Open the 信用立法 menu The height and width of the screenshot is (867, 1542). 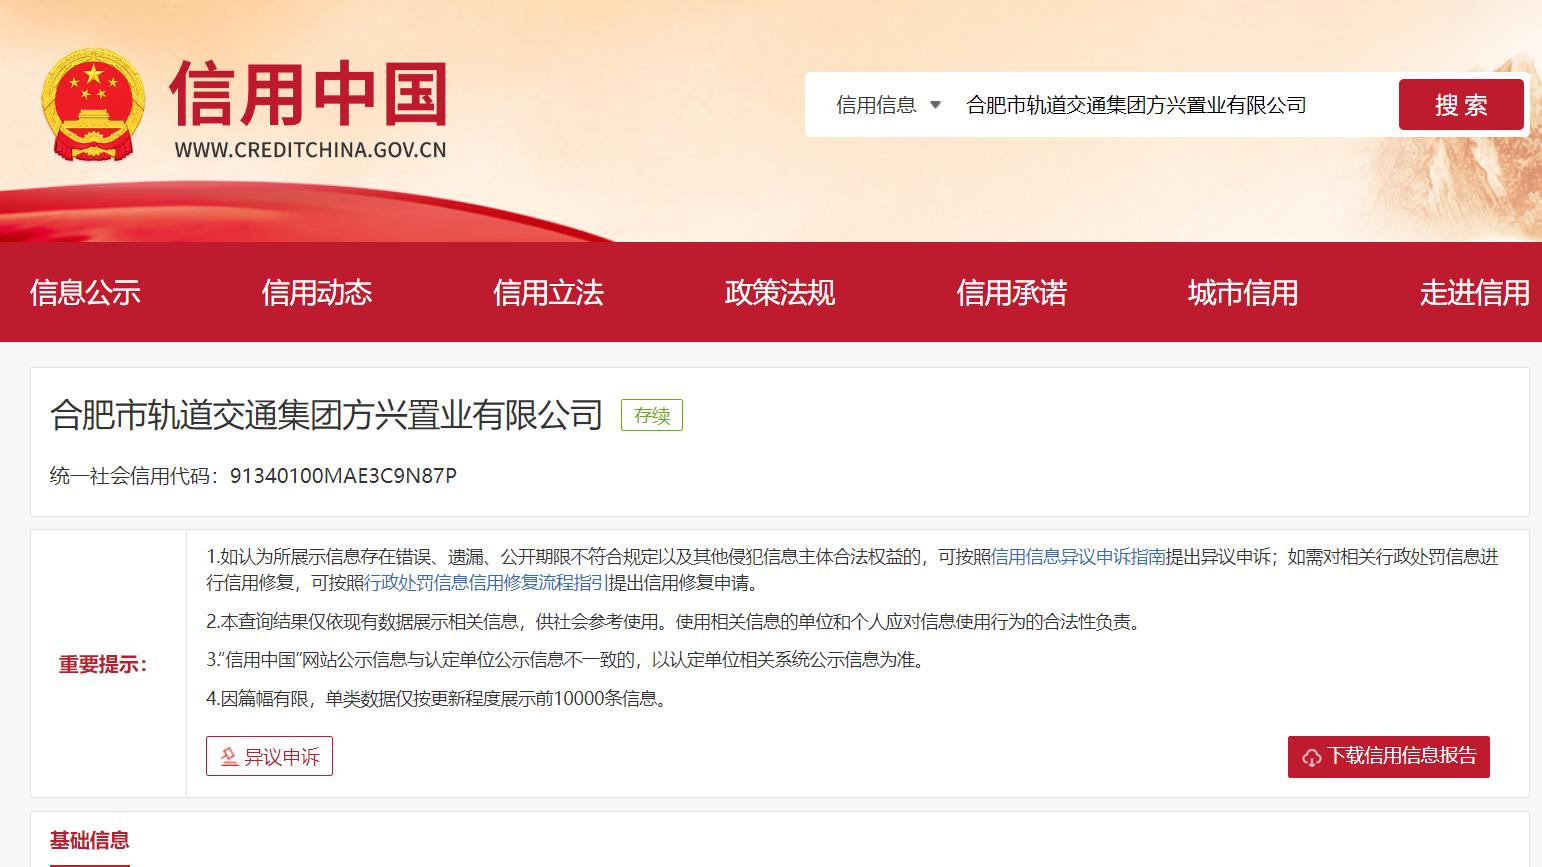coord(548,292)
